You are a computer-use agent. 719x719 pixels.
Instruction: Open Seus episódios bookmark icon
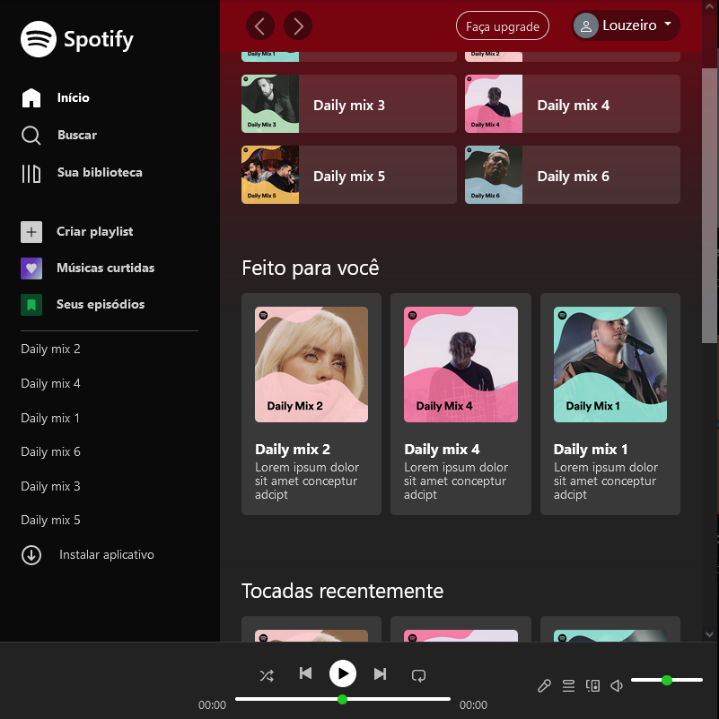[x=31, y=305]
